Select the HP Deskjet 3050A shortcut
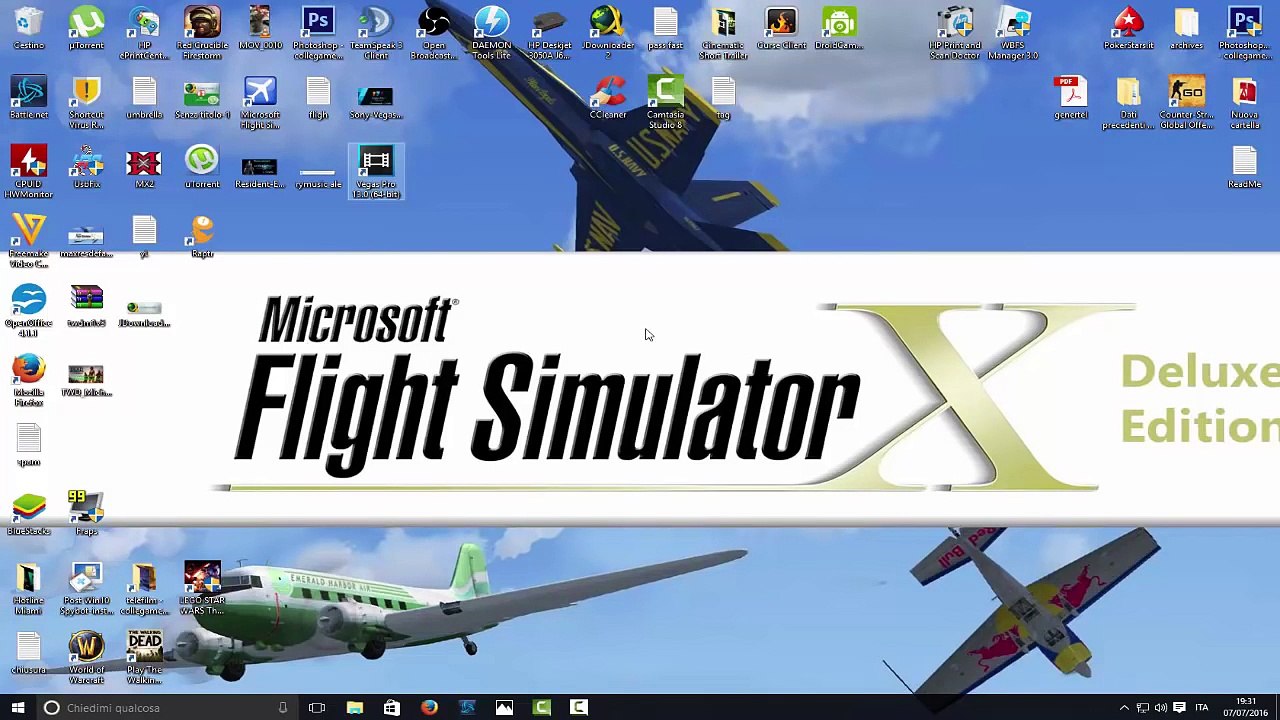 click(549, 33)
